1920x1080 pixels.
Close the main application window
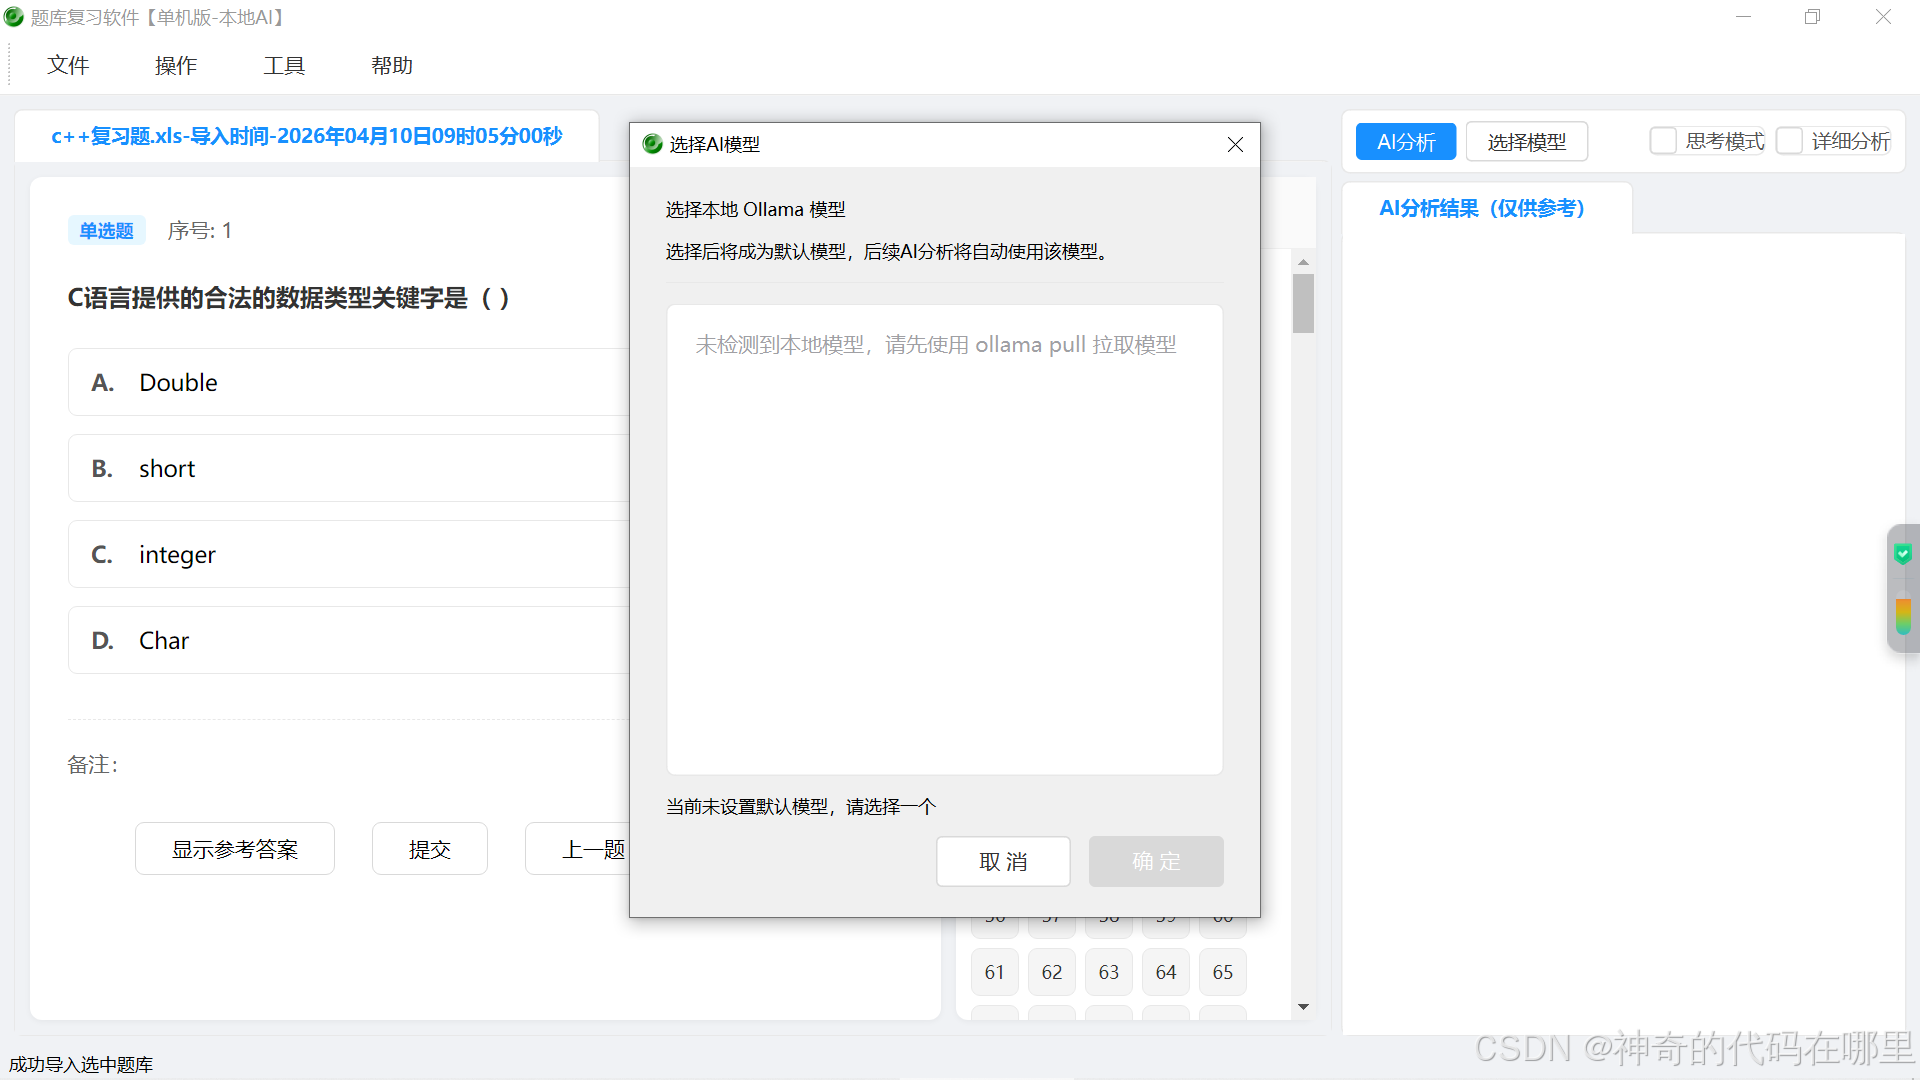click(x=1883, y=17)
